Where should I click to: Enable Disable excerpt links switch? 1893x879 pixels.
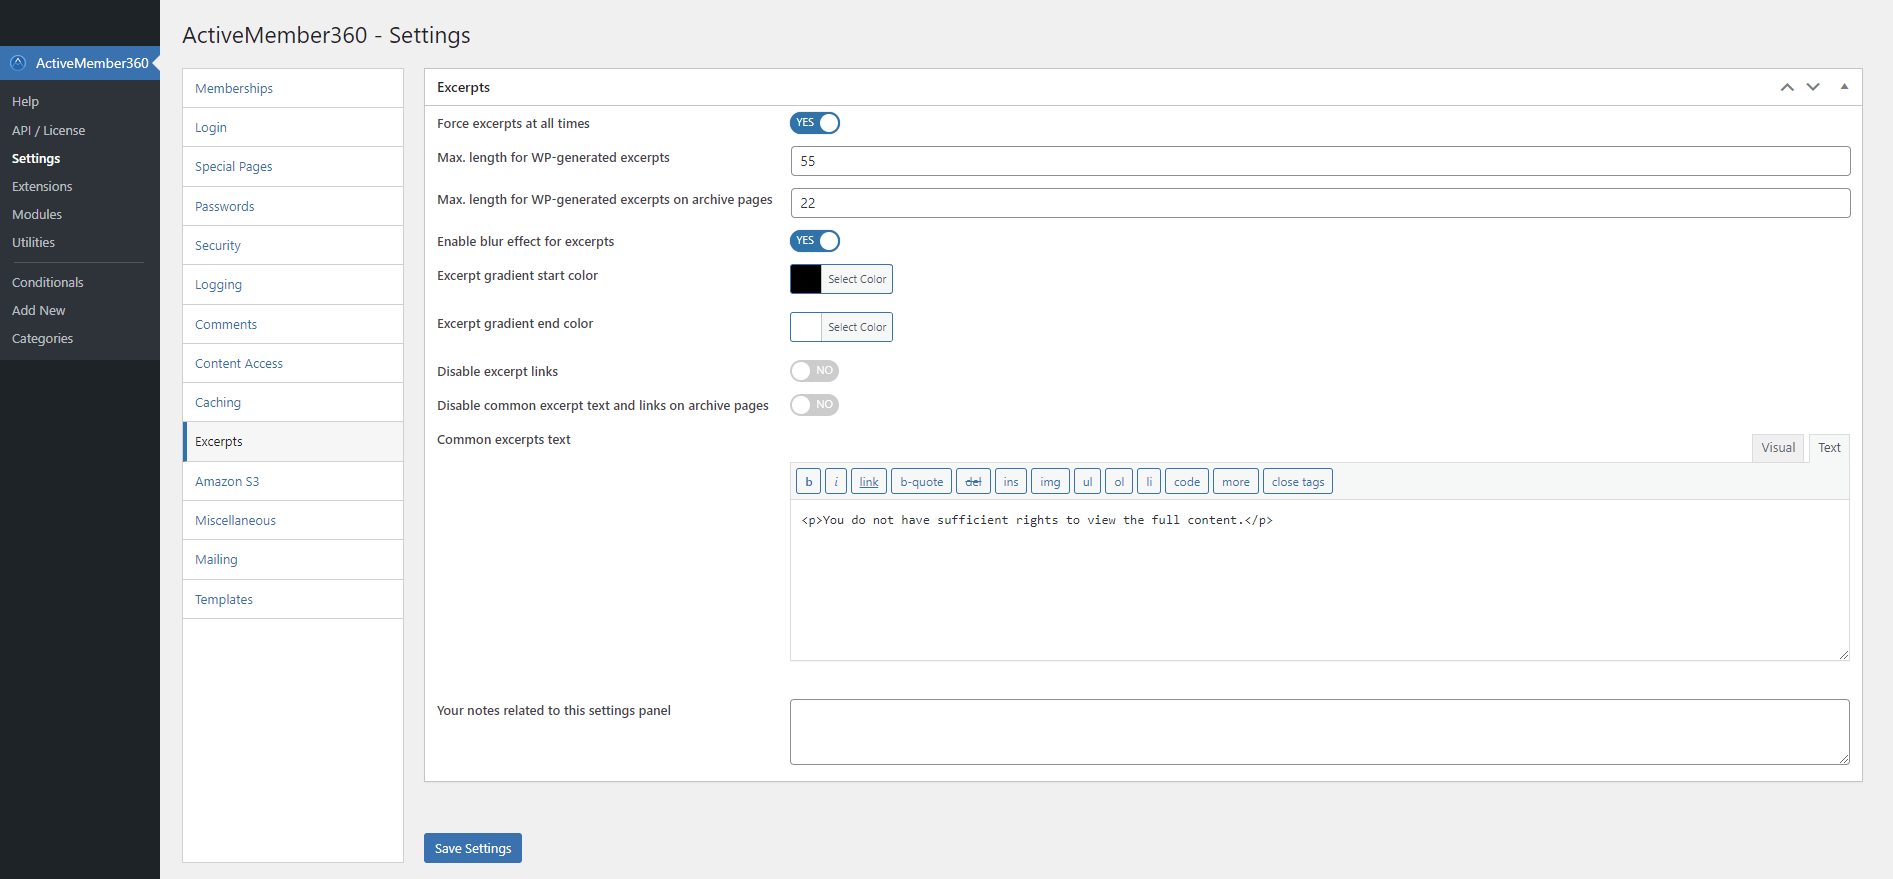(815, 371)
